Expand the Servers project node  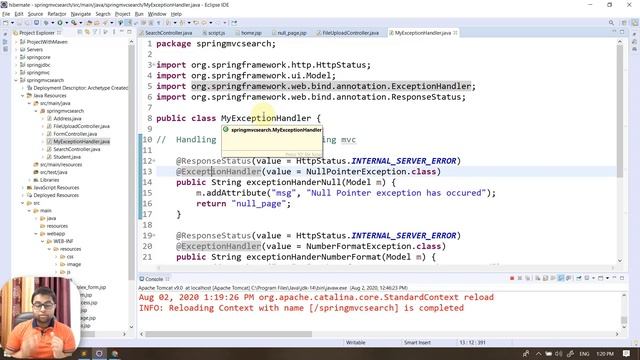coord(16,49)
